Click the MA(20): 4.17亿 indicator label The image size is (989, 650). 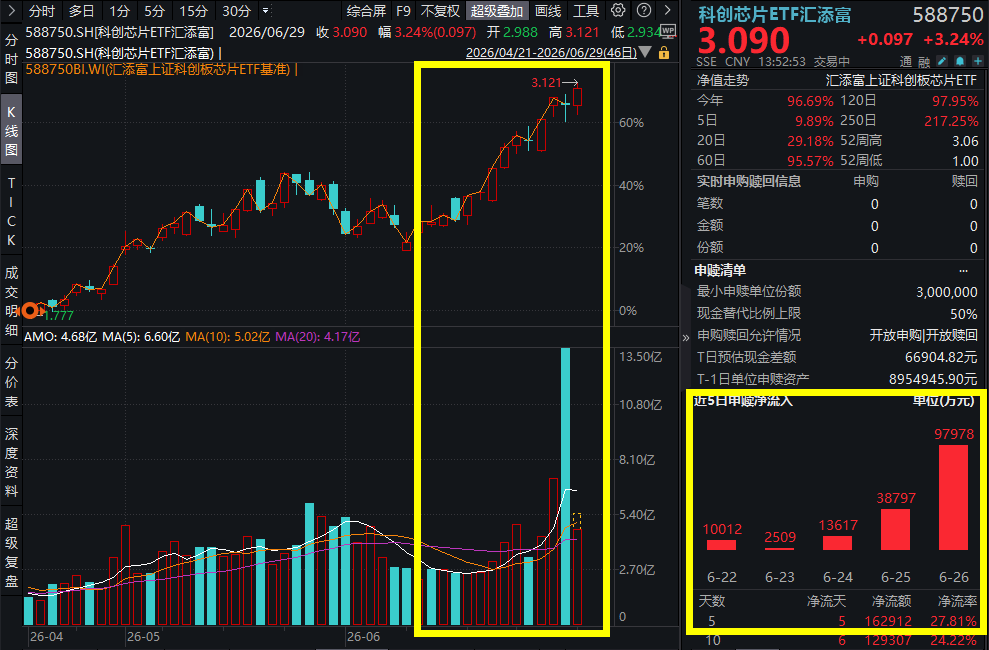click(x=317, y=337)
